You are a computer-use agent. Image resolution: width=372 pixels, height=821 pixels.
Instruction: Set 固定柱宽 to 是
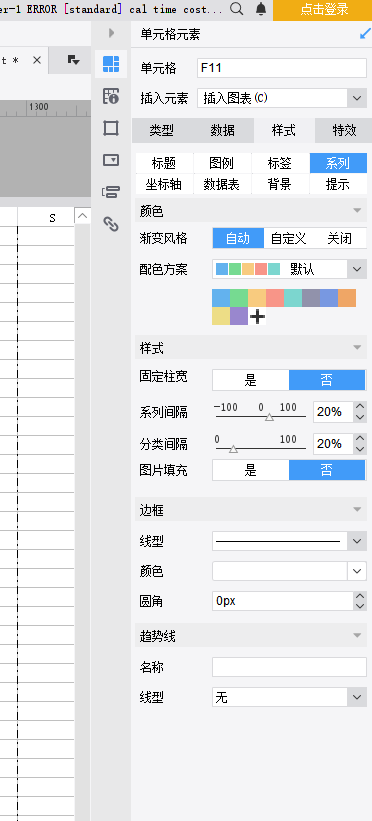250,380
